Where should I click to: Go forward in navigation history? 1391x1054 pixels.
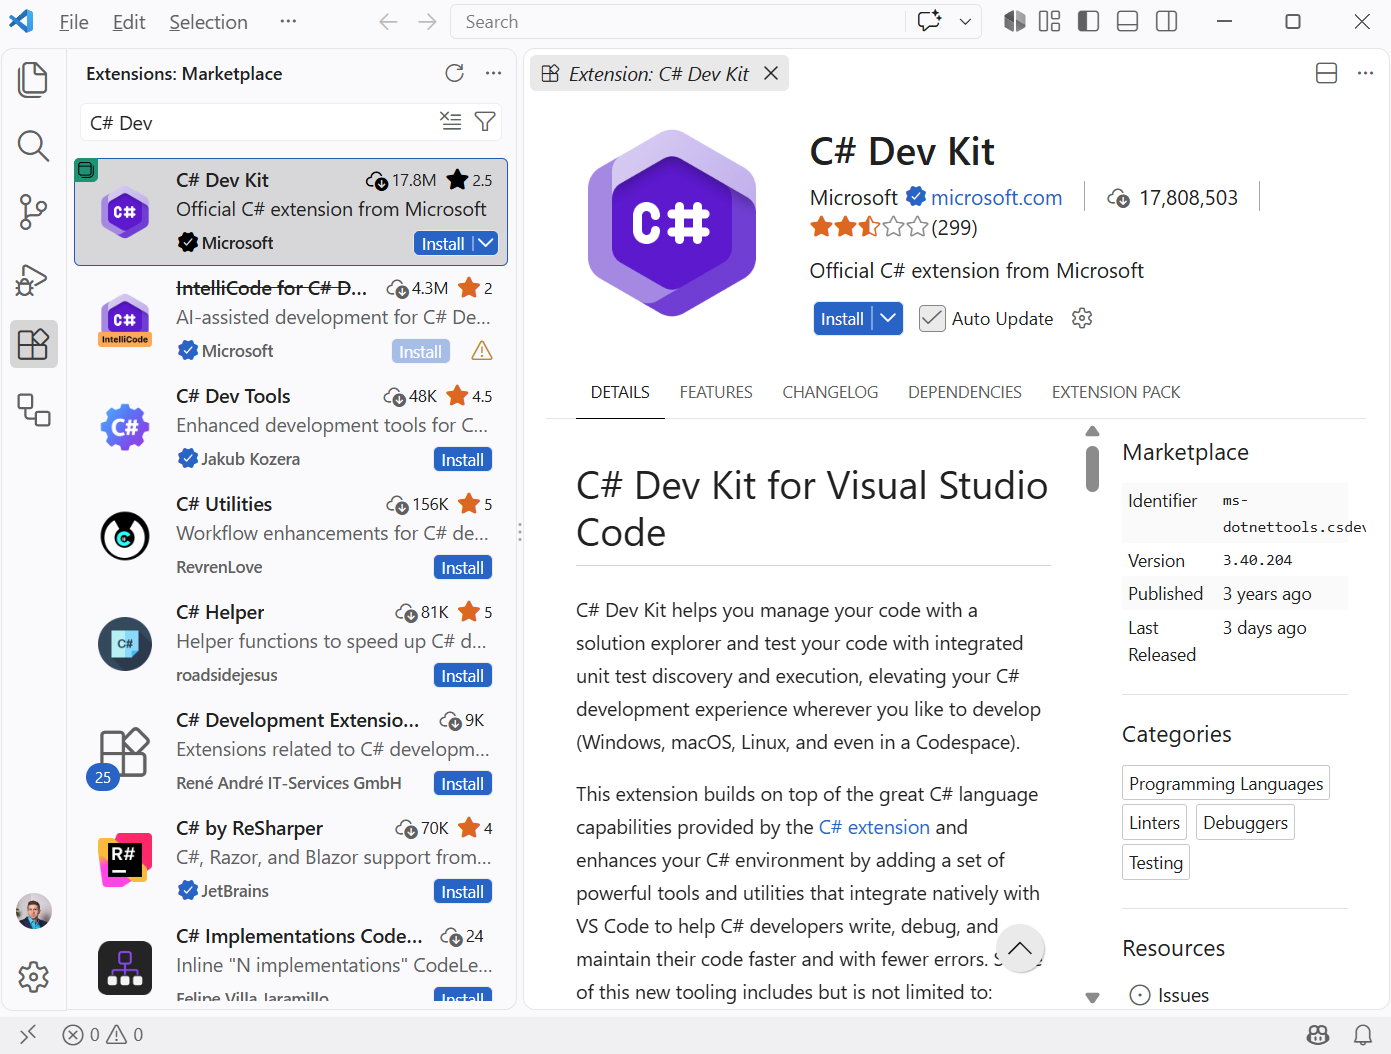(427, 22)
